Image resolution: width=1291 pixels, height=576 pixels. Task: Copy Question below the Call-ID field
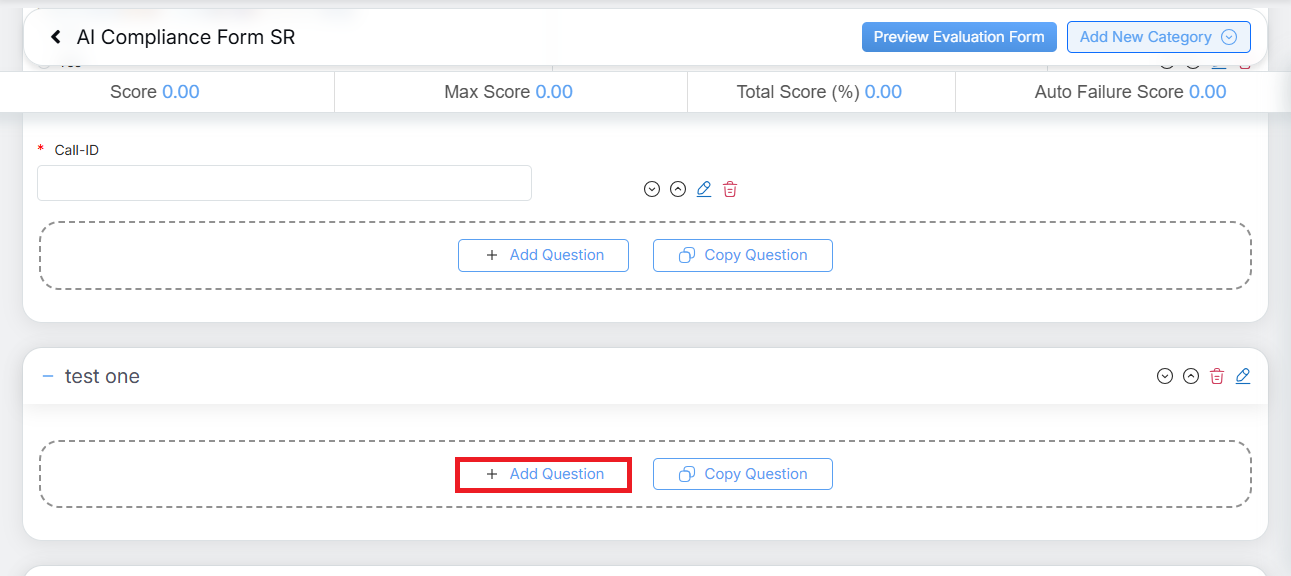tap(742, 255)
